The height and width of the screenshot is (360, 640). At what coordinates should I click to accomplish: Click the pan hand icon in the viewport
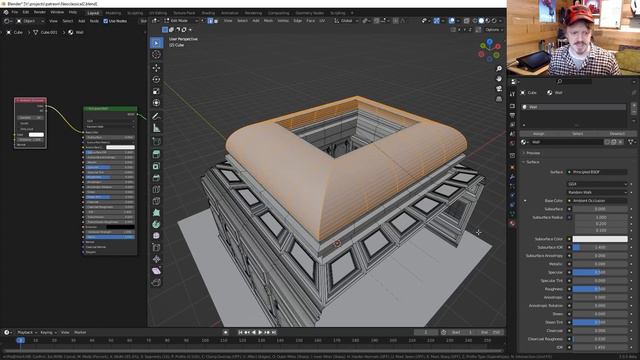(x=499, y=79)
